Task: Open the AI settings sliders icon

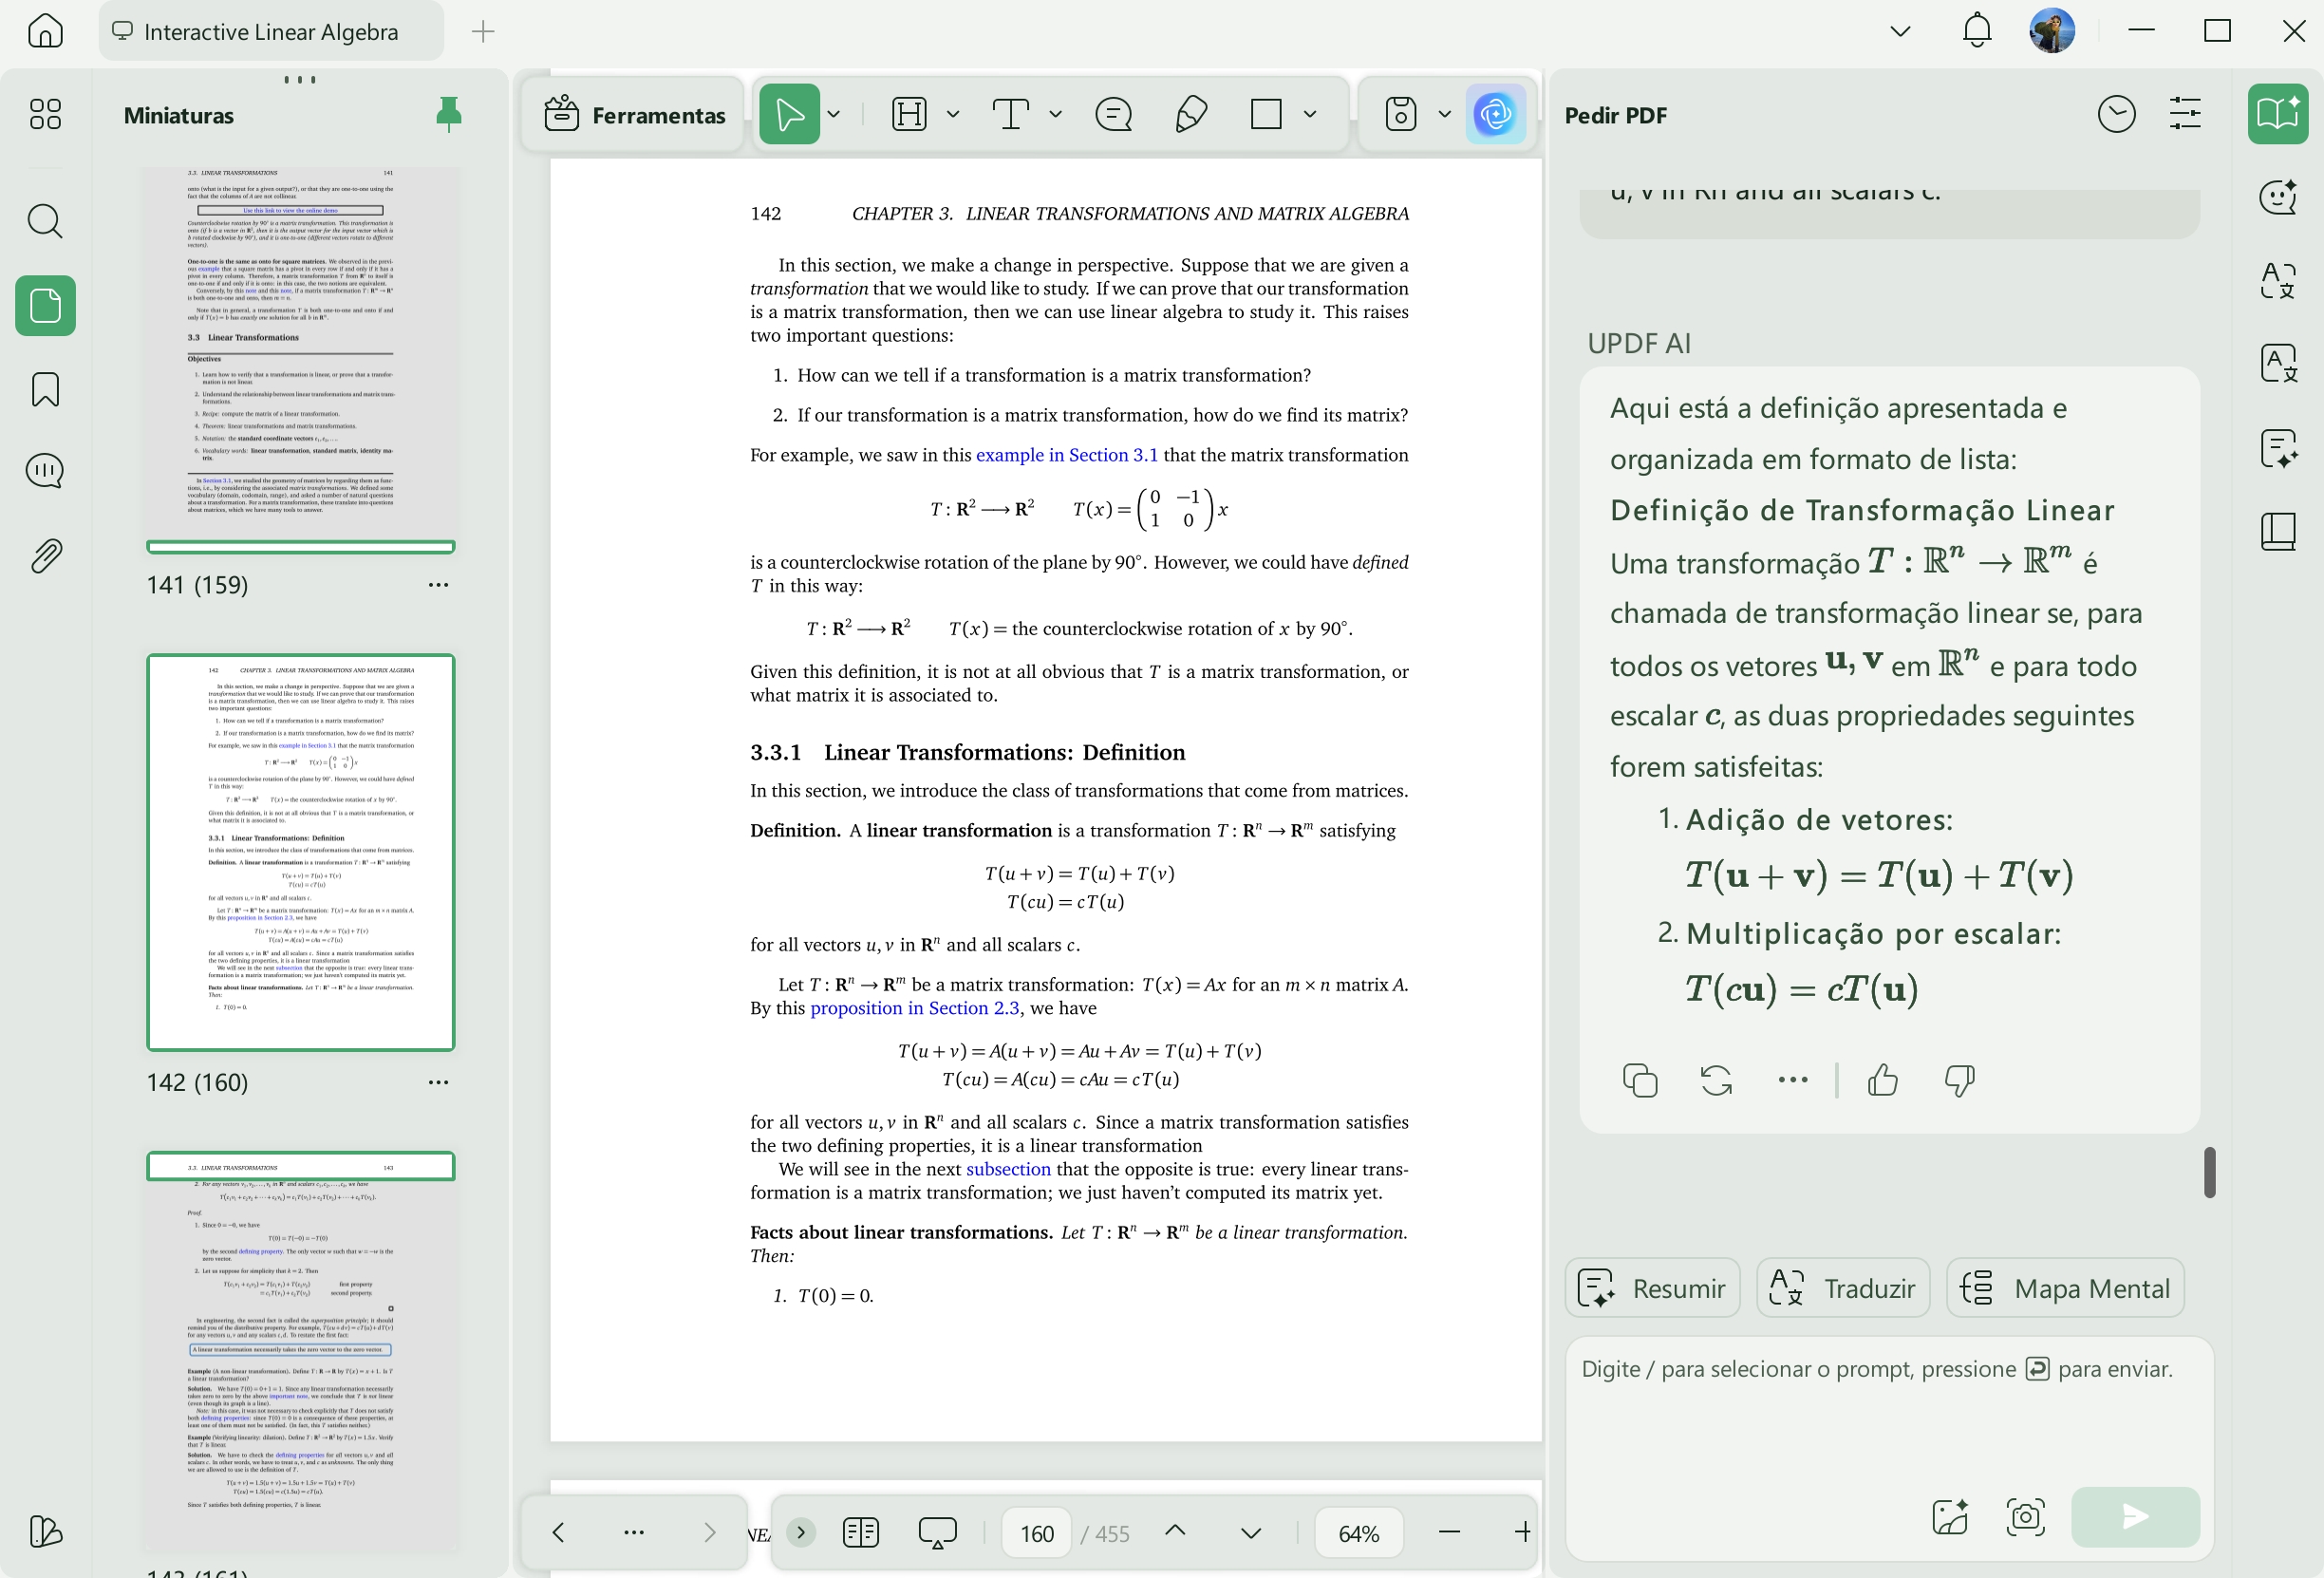Action: click(2185, 114)
